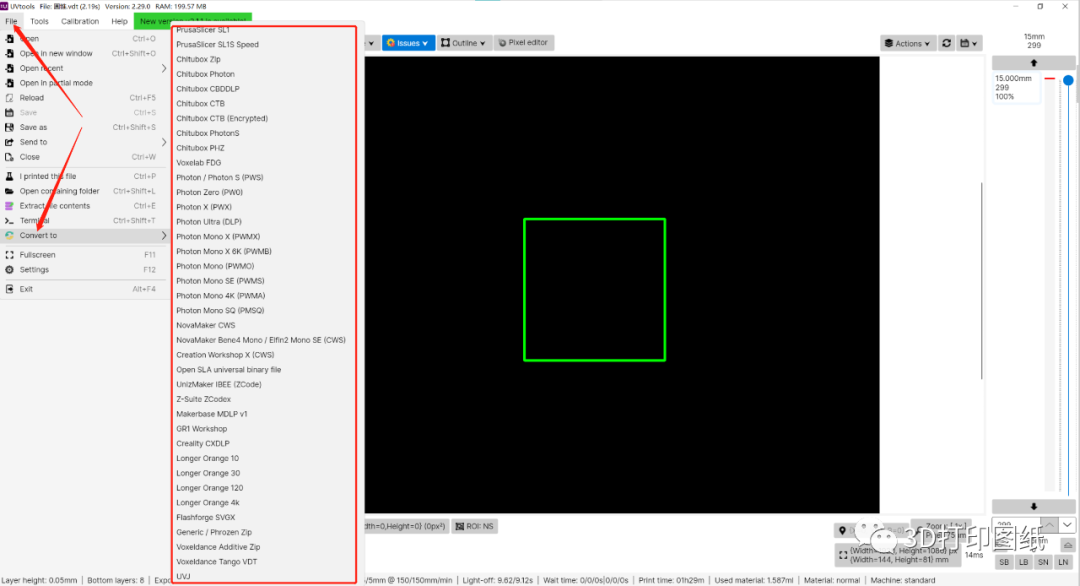Click Reload in the File menu
Screen dimensions: 1080x586
[32, 98]
